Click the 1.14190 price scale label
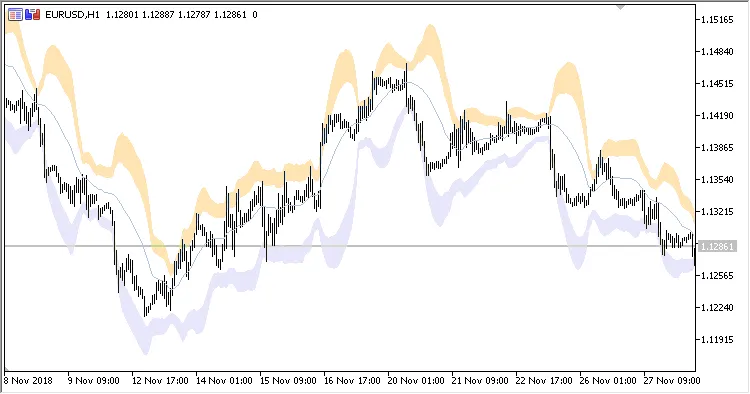The width and height of the screenshot is (750, 394). (x=717, y=116)
